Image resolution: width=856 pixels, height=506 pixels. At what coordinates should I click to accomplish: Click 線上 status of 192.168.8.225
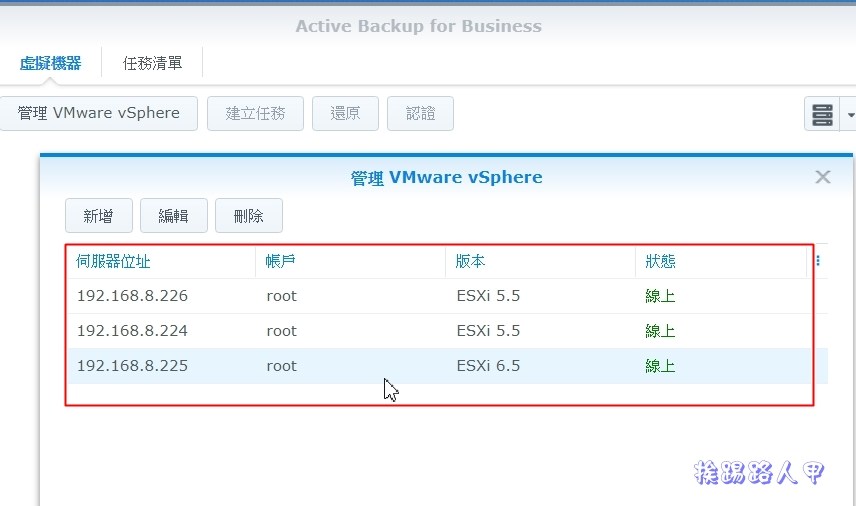660,366
